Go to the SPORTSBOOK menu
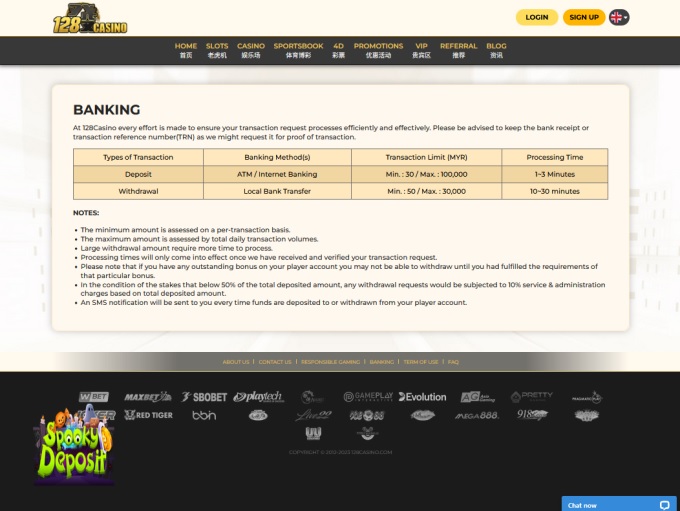Image resolution: width=680 pixels, height=511 pixels. point(298,50)
